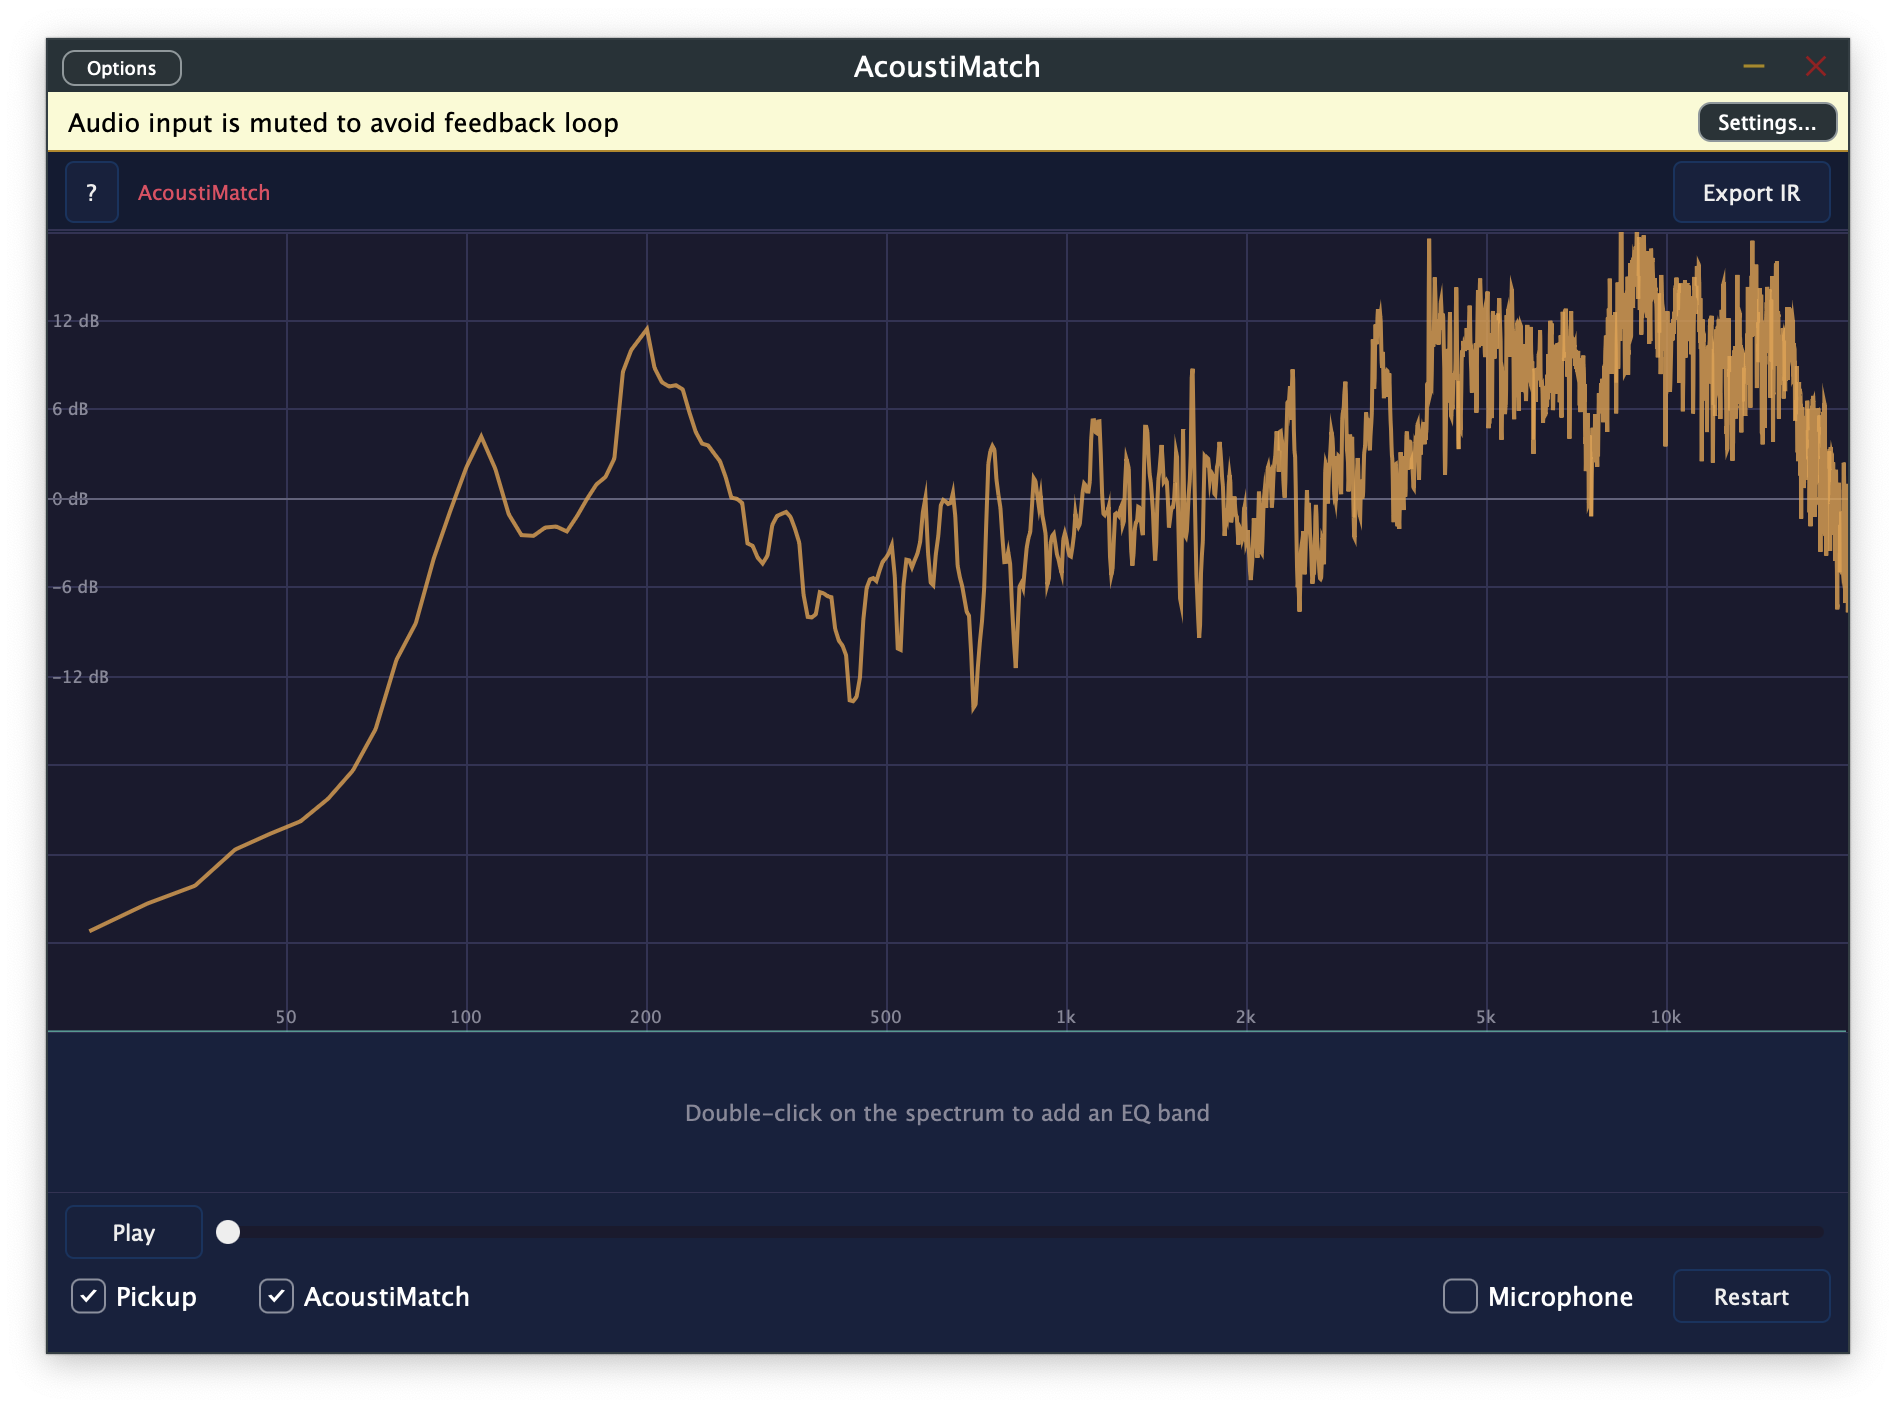
Task: Disable the Pickup checkbox
Action: [88, 1296]
